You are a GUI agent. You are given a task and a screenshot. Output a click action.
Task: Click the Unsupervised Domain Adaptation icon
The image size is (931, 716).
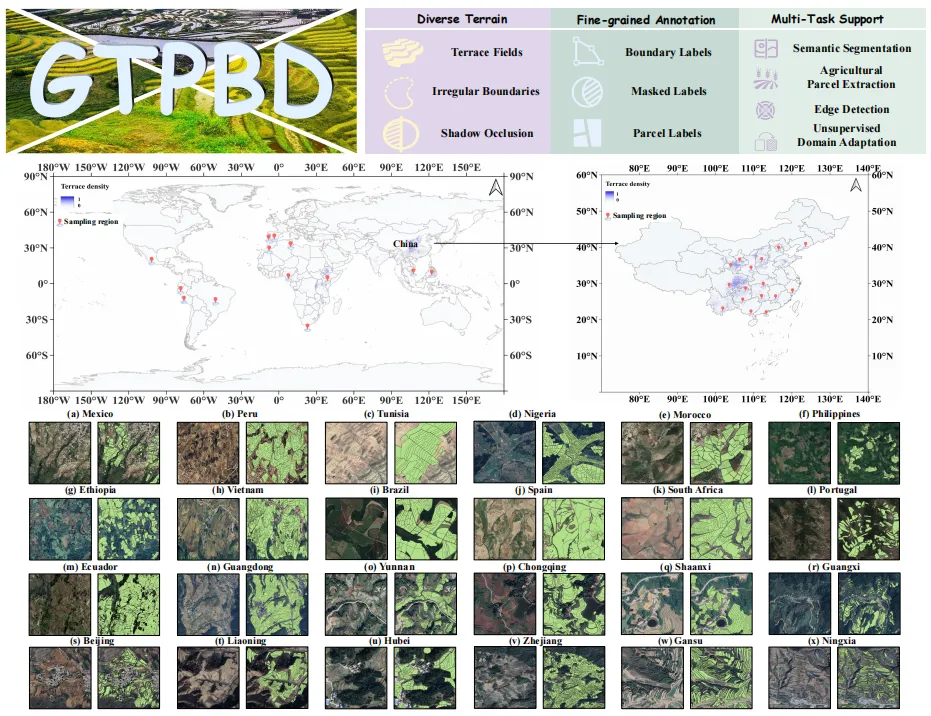pos(766,141)
